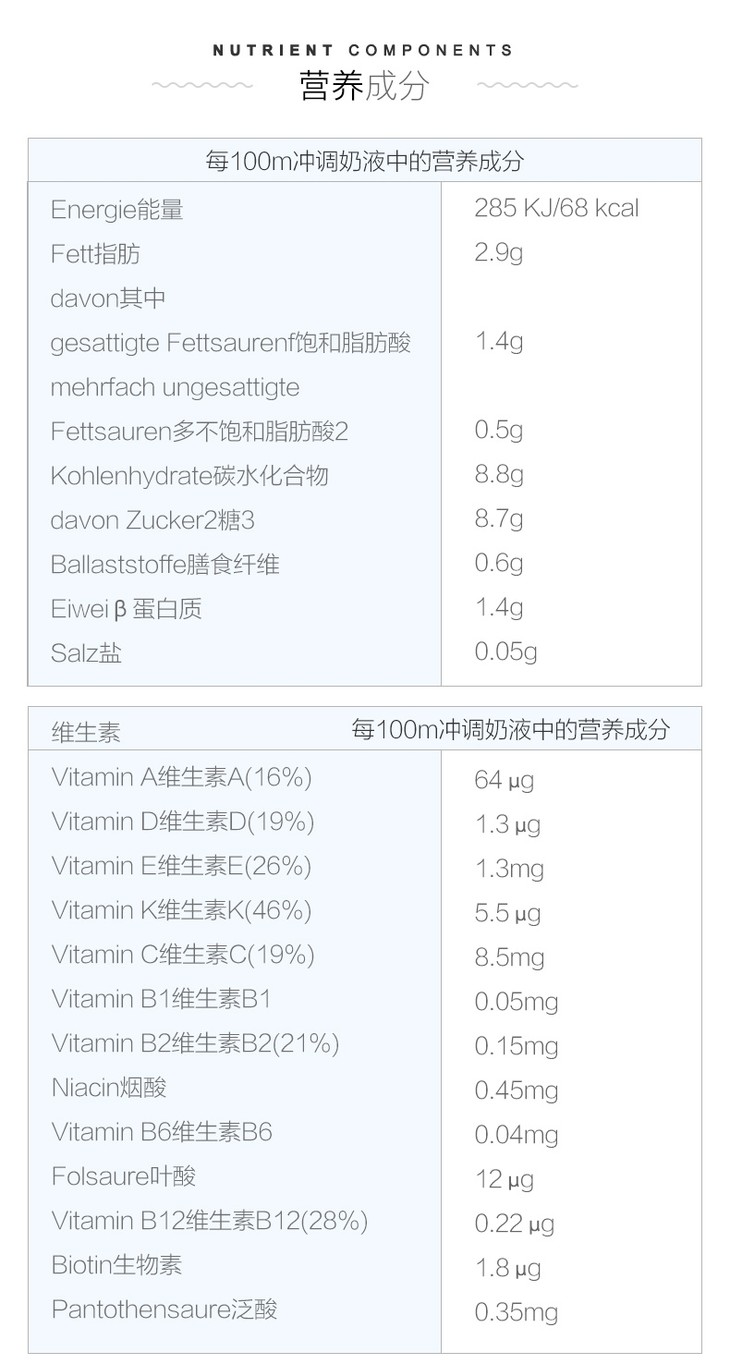Click the 285 KJ/68 kcal energy value
Screen dimensions: 730x1364
coord(556,209)
